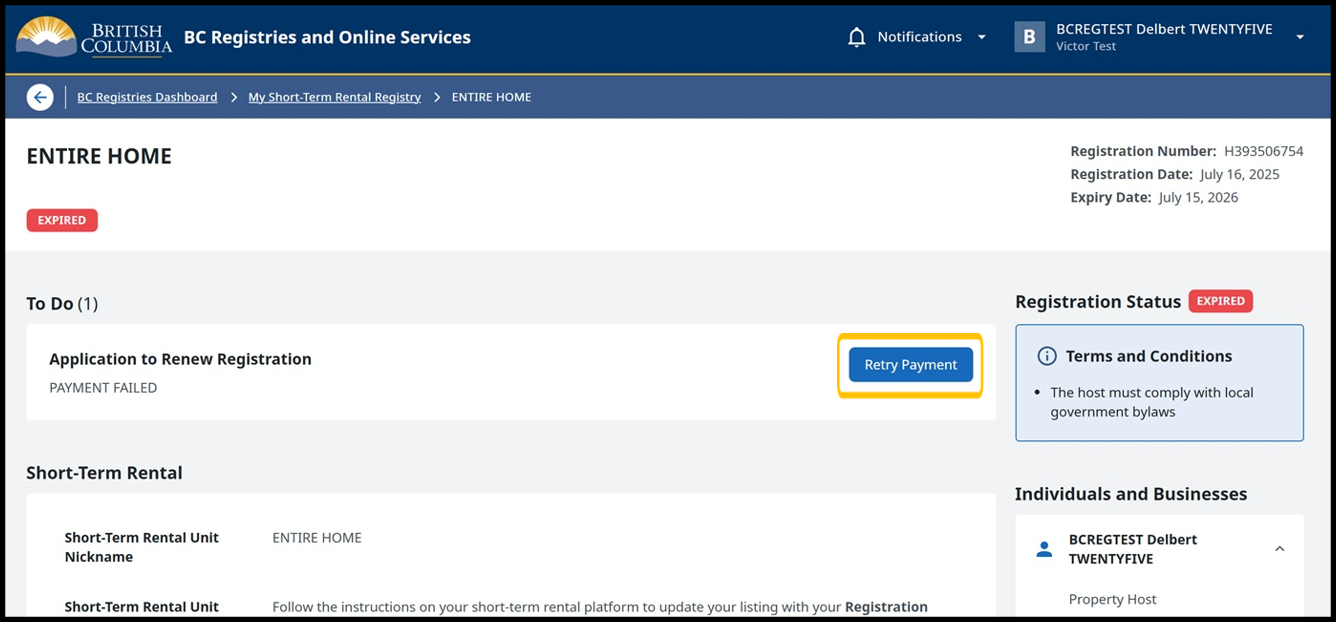Image resolution: width=1336 pixels, height=622 pixels.
Task: Click the Notifications bell icon
Action: (856, 37)
